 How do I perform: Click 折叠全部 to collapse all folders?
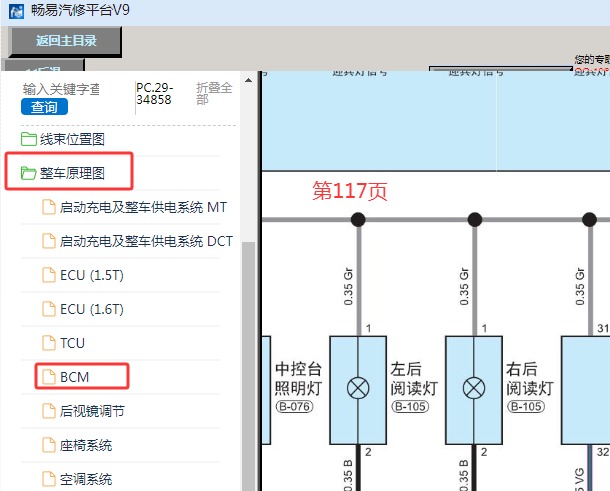214,93
